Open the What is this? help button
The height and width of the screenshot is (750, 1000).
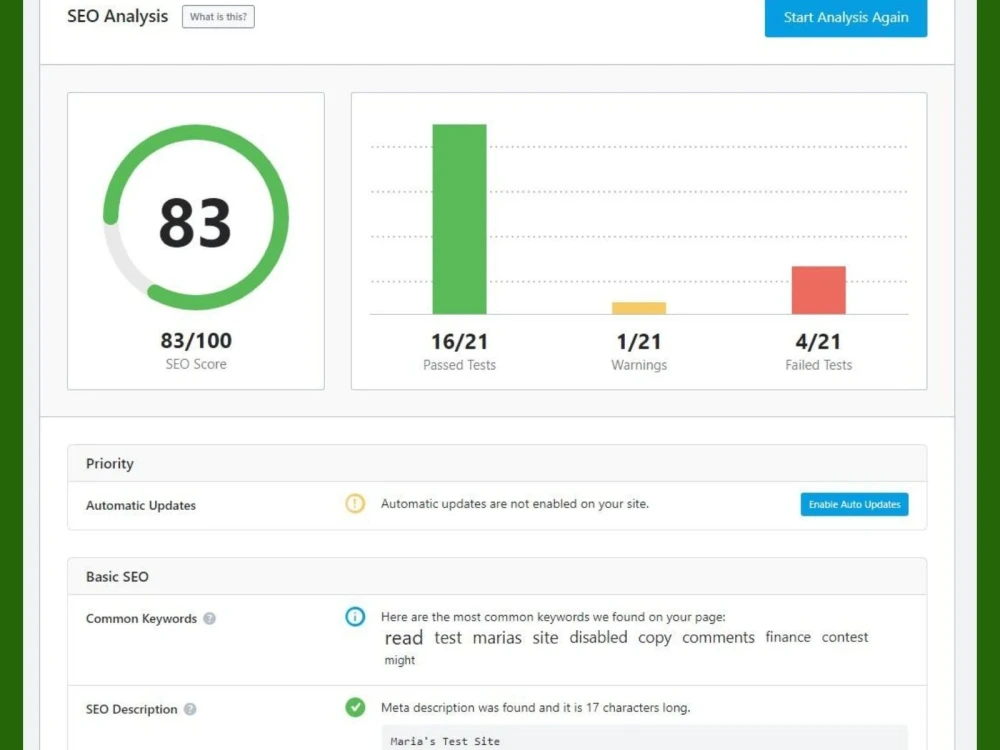pos(218,17)
